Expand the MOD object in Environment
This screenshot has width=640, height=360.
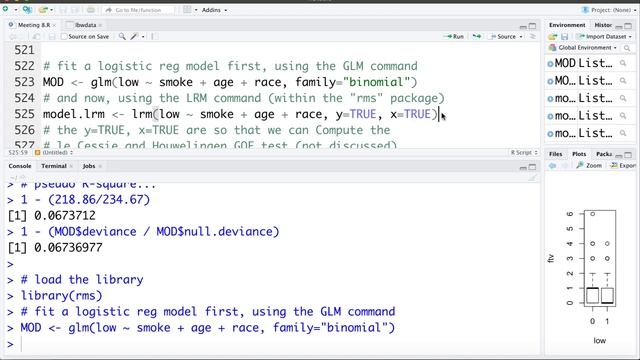click(550, 64)
